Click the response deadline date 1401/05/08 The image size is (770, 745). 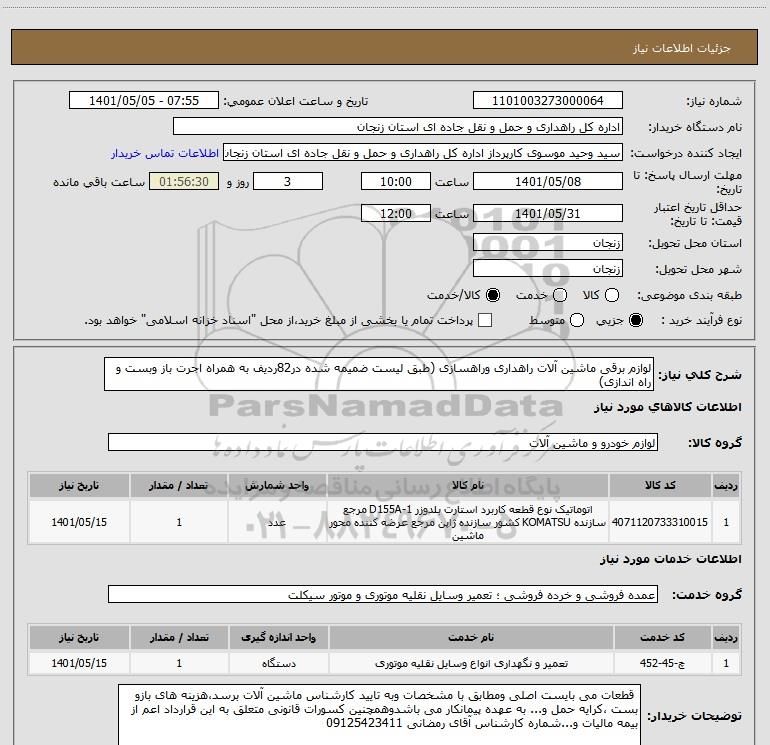(548, 182)
